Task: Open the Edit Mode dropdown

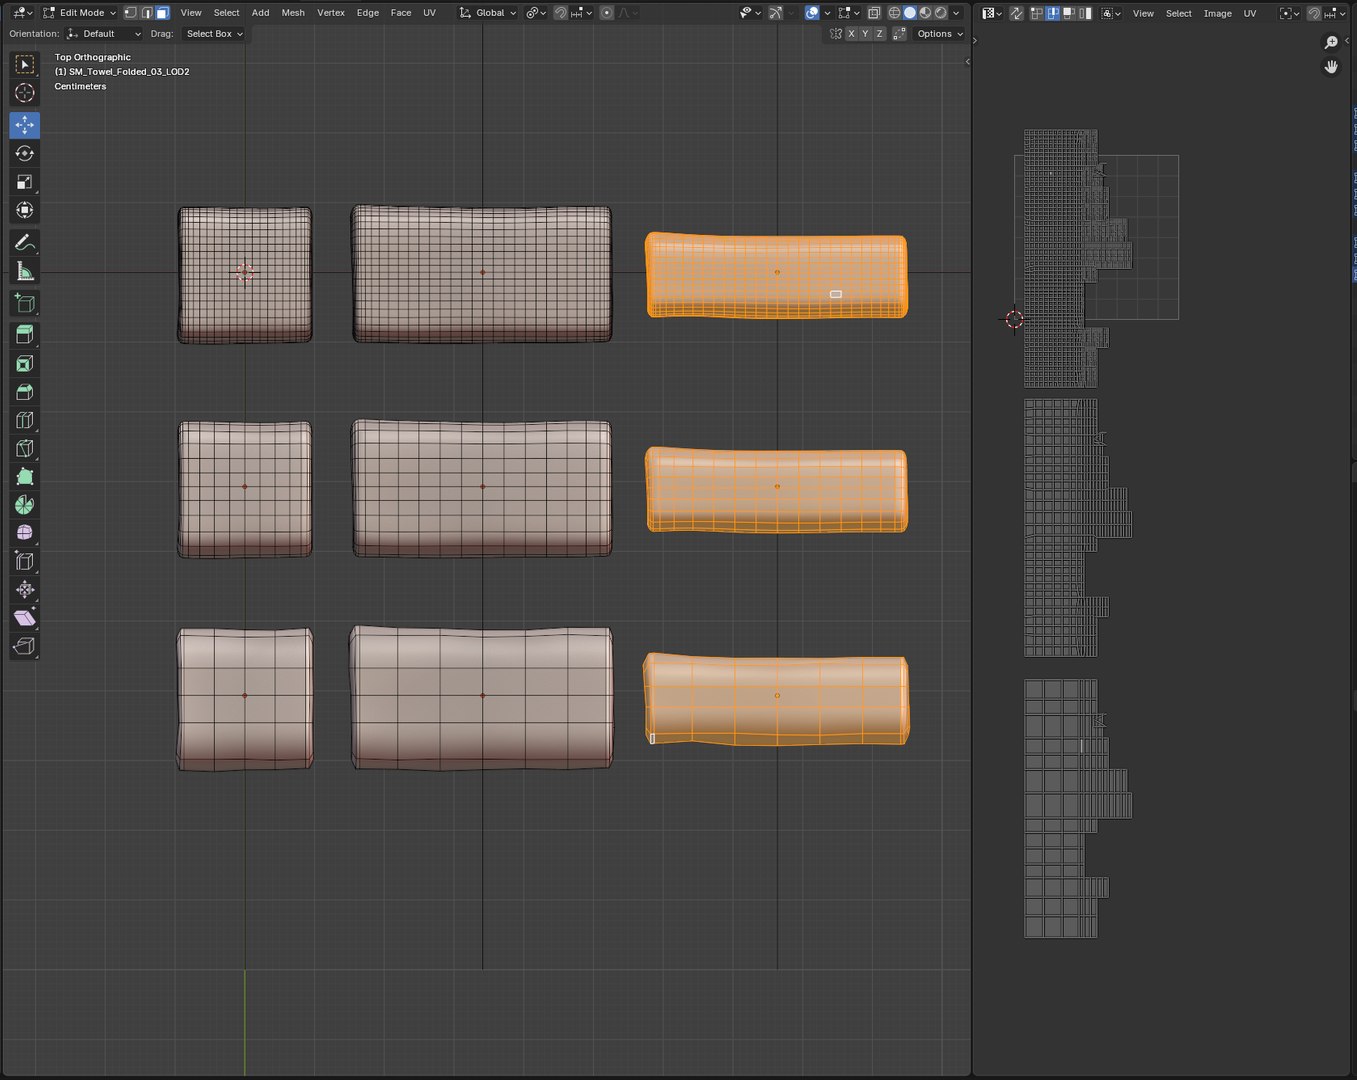Action: (80, 13)
